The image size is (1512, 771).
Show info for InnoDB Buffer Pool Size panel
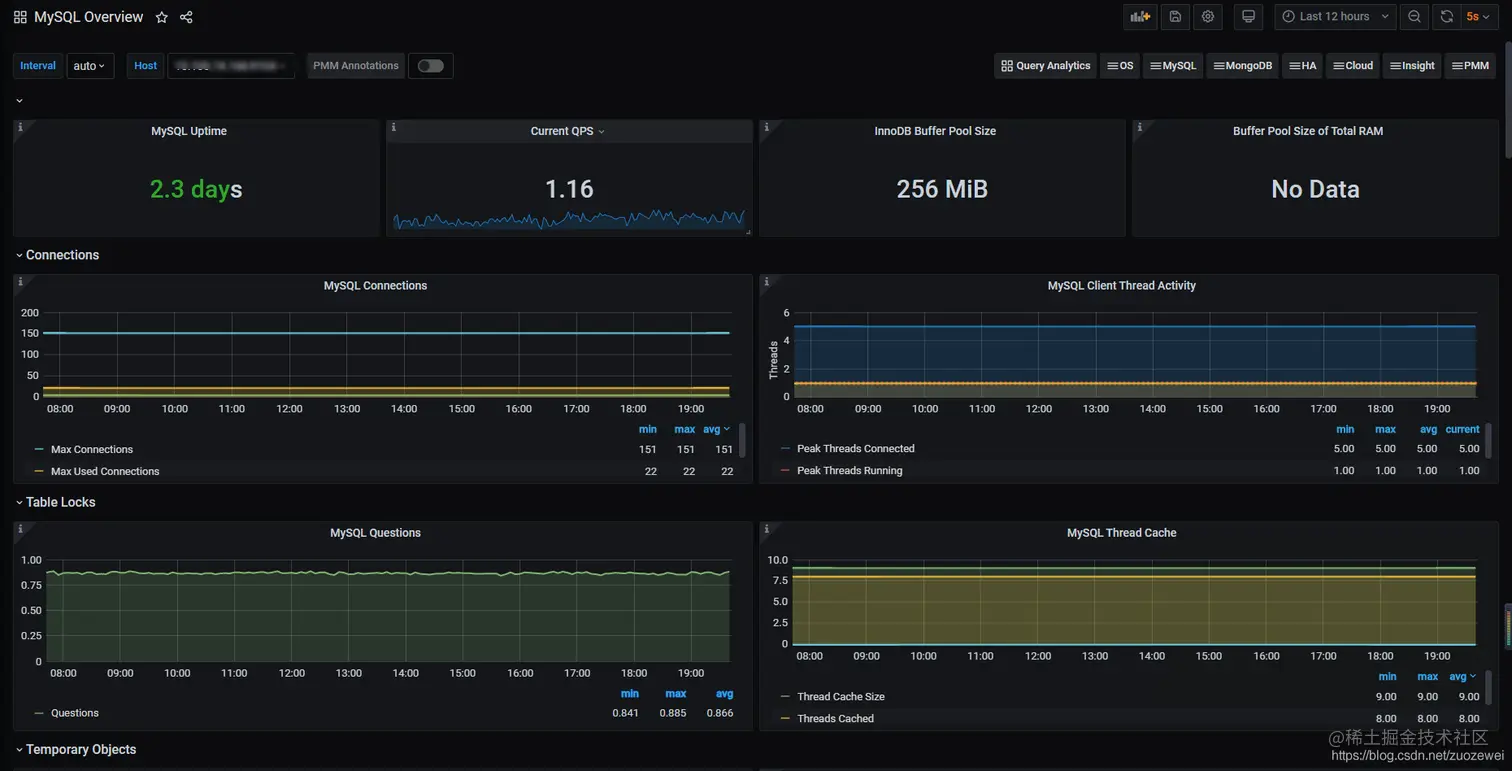coord(766,127)
